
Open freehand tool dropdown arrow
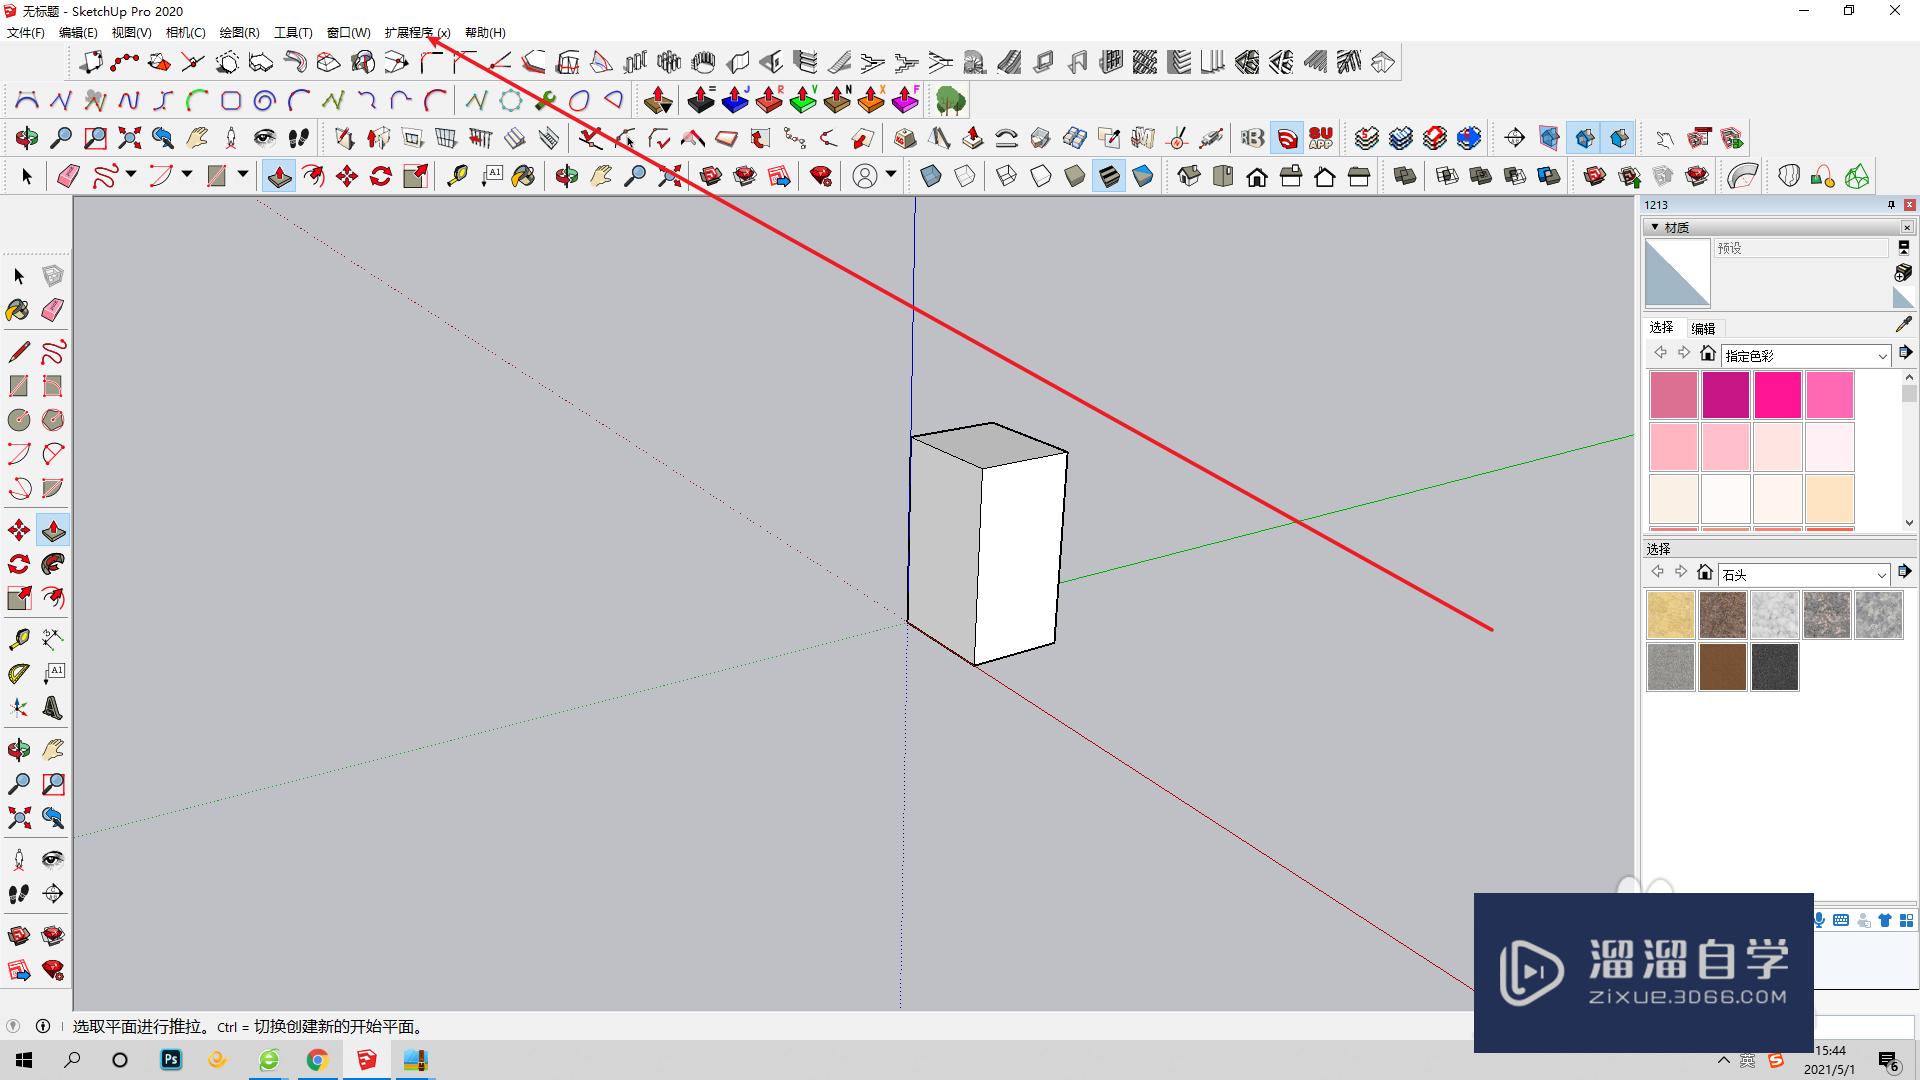click(131, 176)
